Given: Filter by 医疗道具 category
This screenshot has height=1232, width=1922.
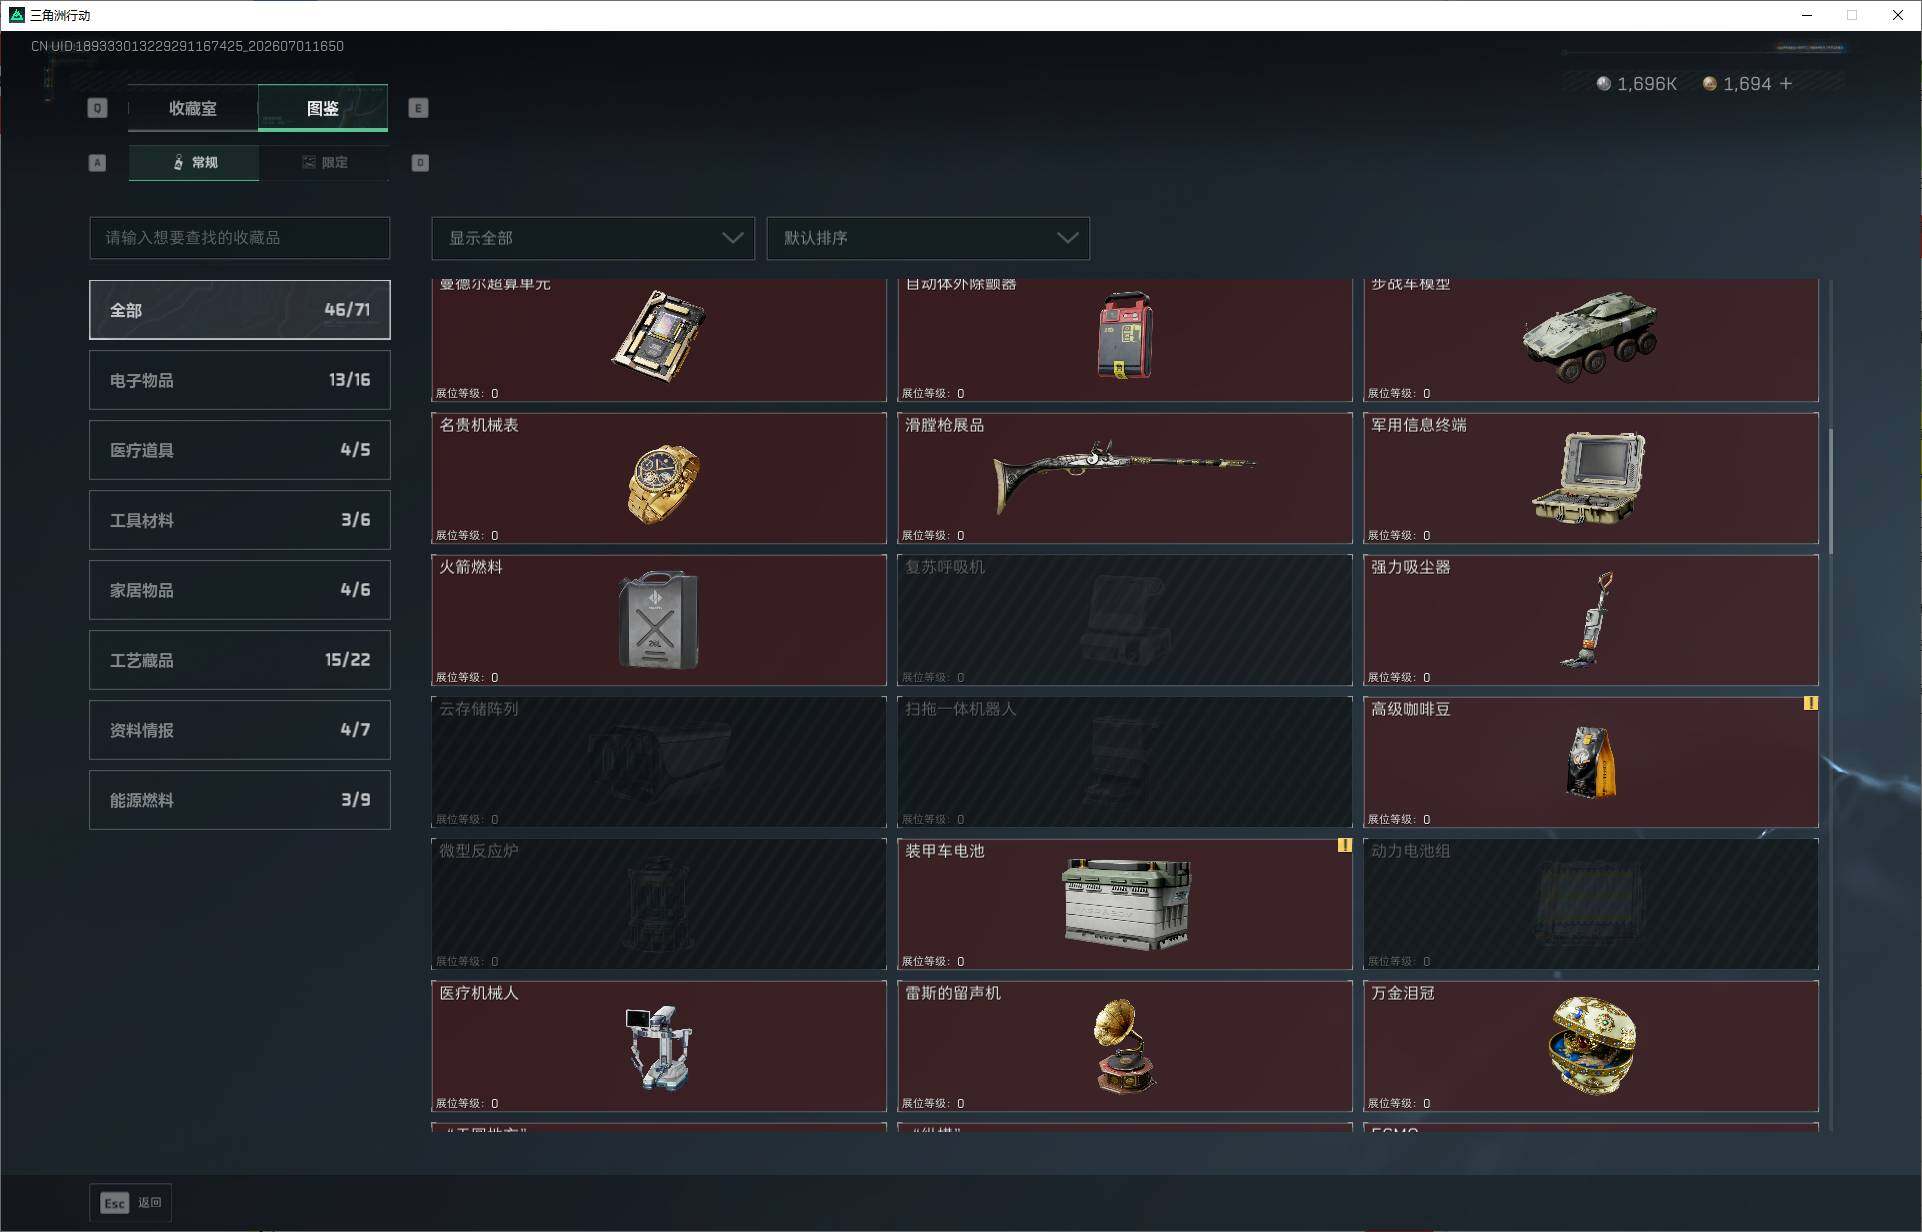Looking at the screenshot, I should coord(240,450).
